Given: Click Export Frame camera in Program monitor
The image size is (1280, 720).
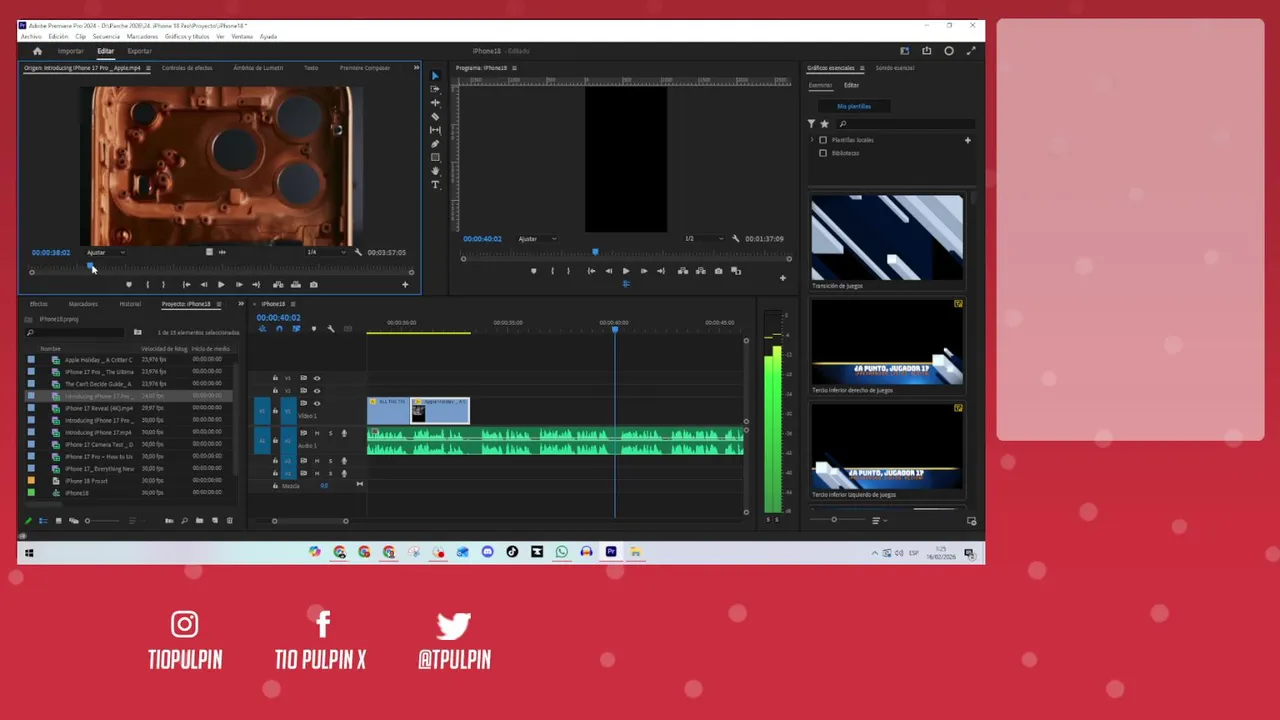Looking at the screenshot, I should tap(718, 271).
